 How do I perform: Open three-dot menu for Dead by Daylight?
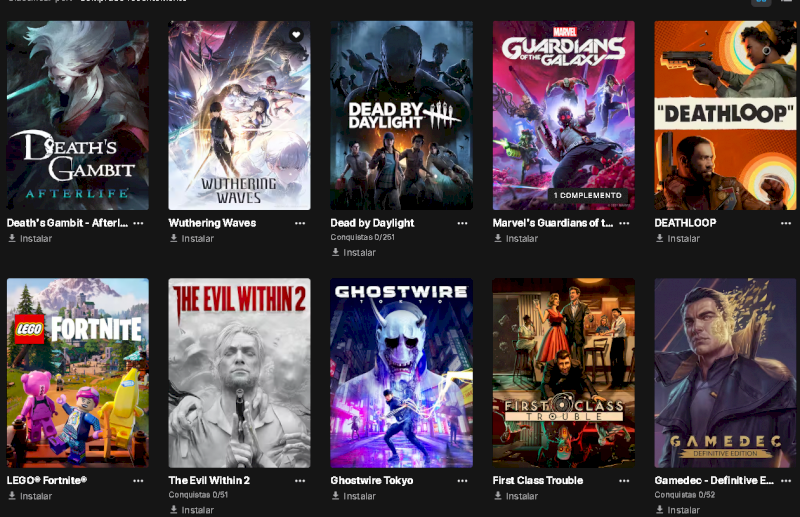pyautogui.click(x=462, y=223)
